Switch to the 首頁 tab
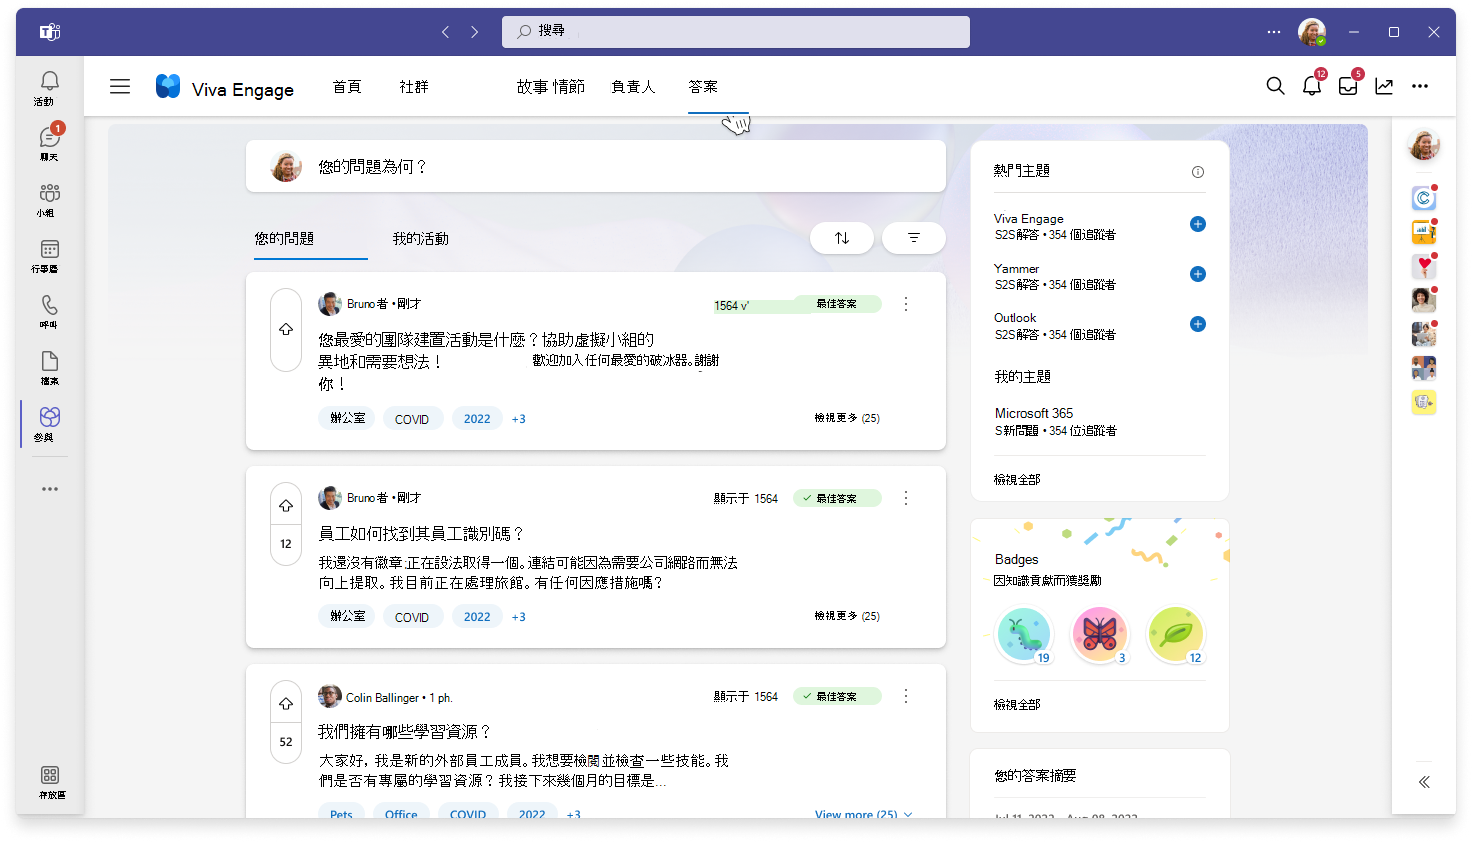The image size is (1472, 842). point(347,87)
